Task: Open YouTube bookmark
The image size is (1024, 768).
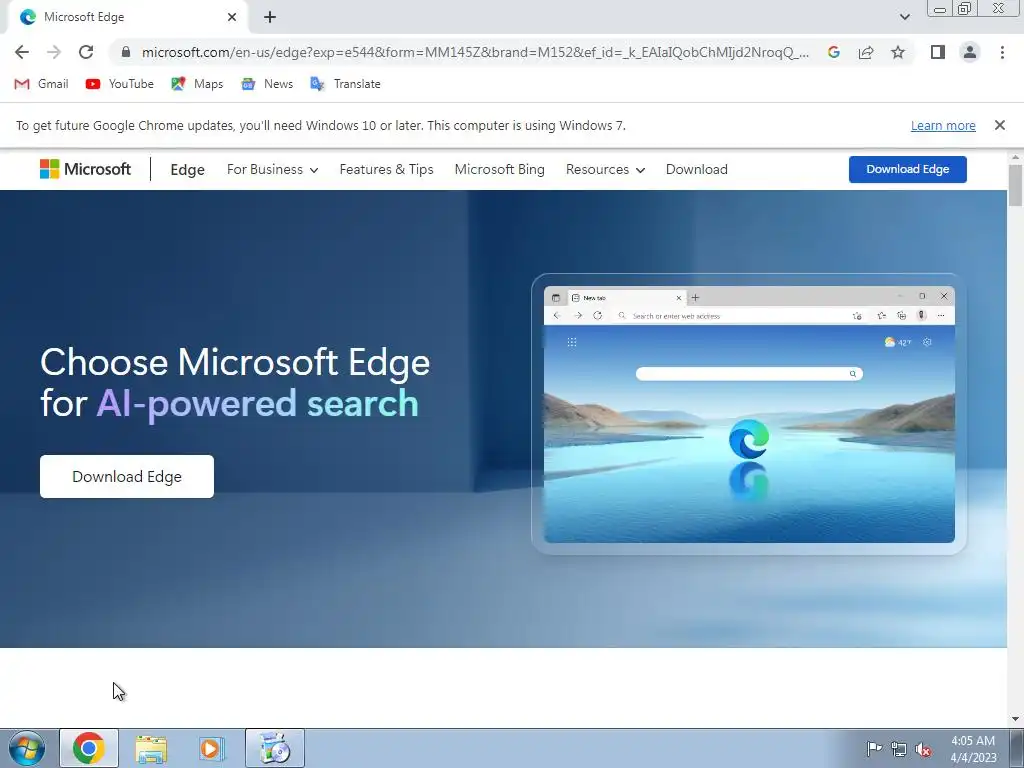Action: pyautogui.click(x=120, y=84)
